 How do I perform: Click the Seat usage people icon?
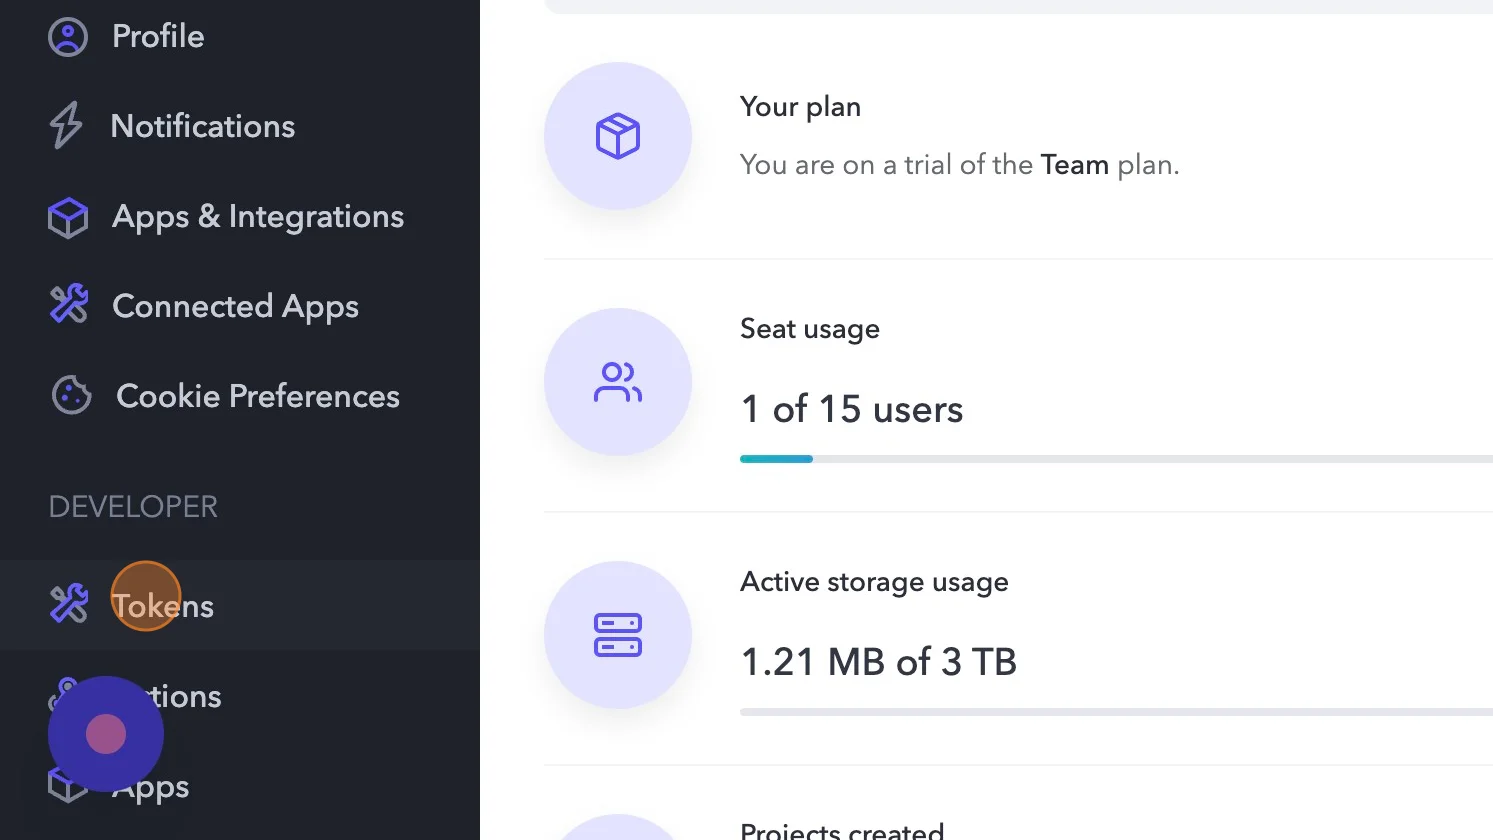point(618,382)
